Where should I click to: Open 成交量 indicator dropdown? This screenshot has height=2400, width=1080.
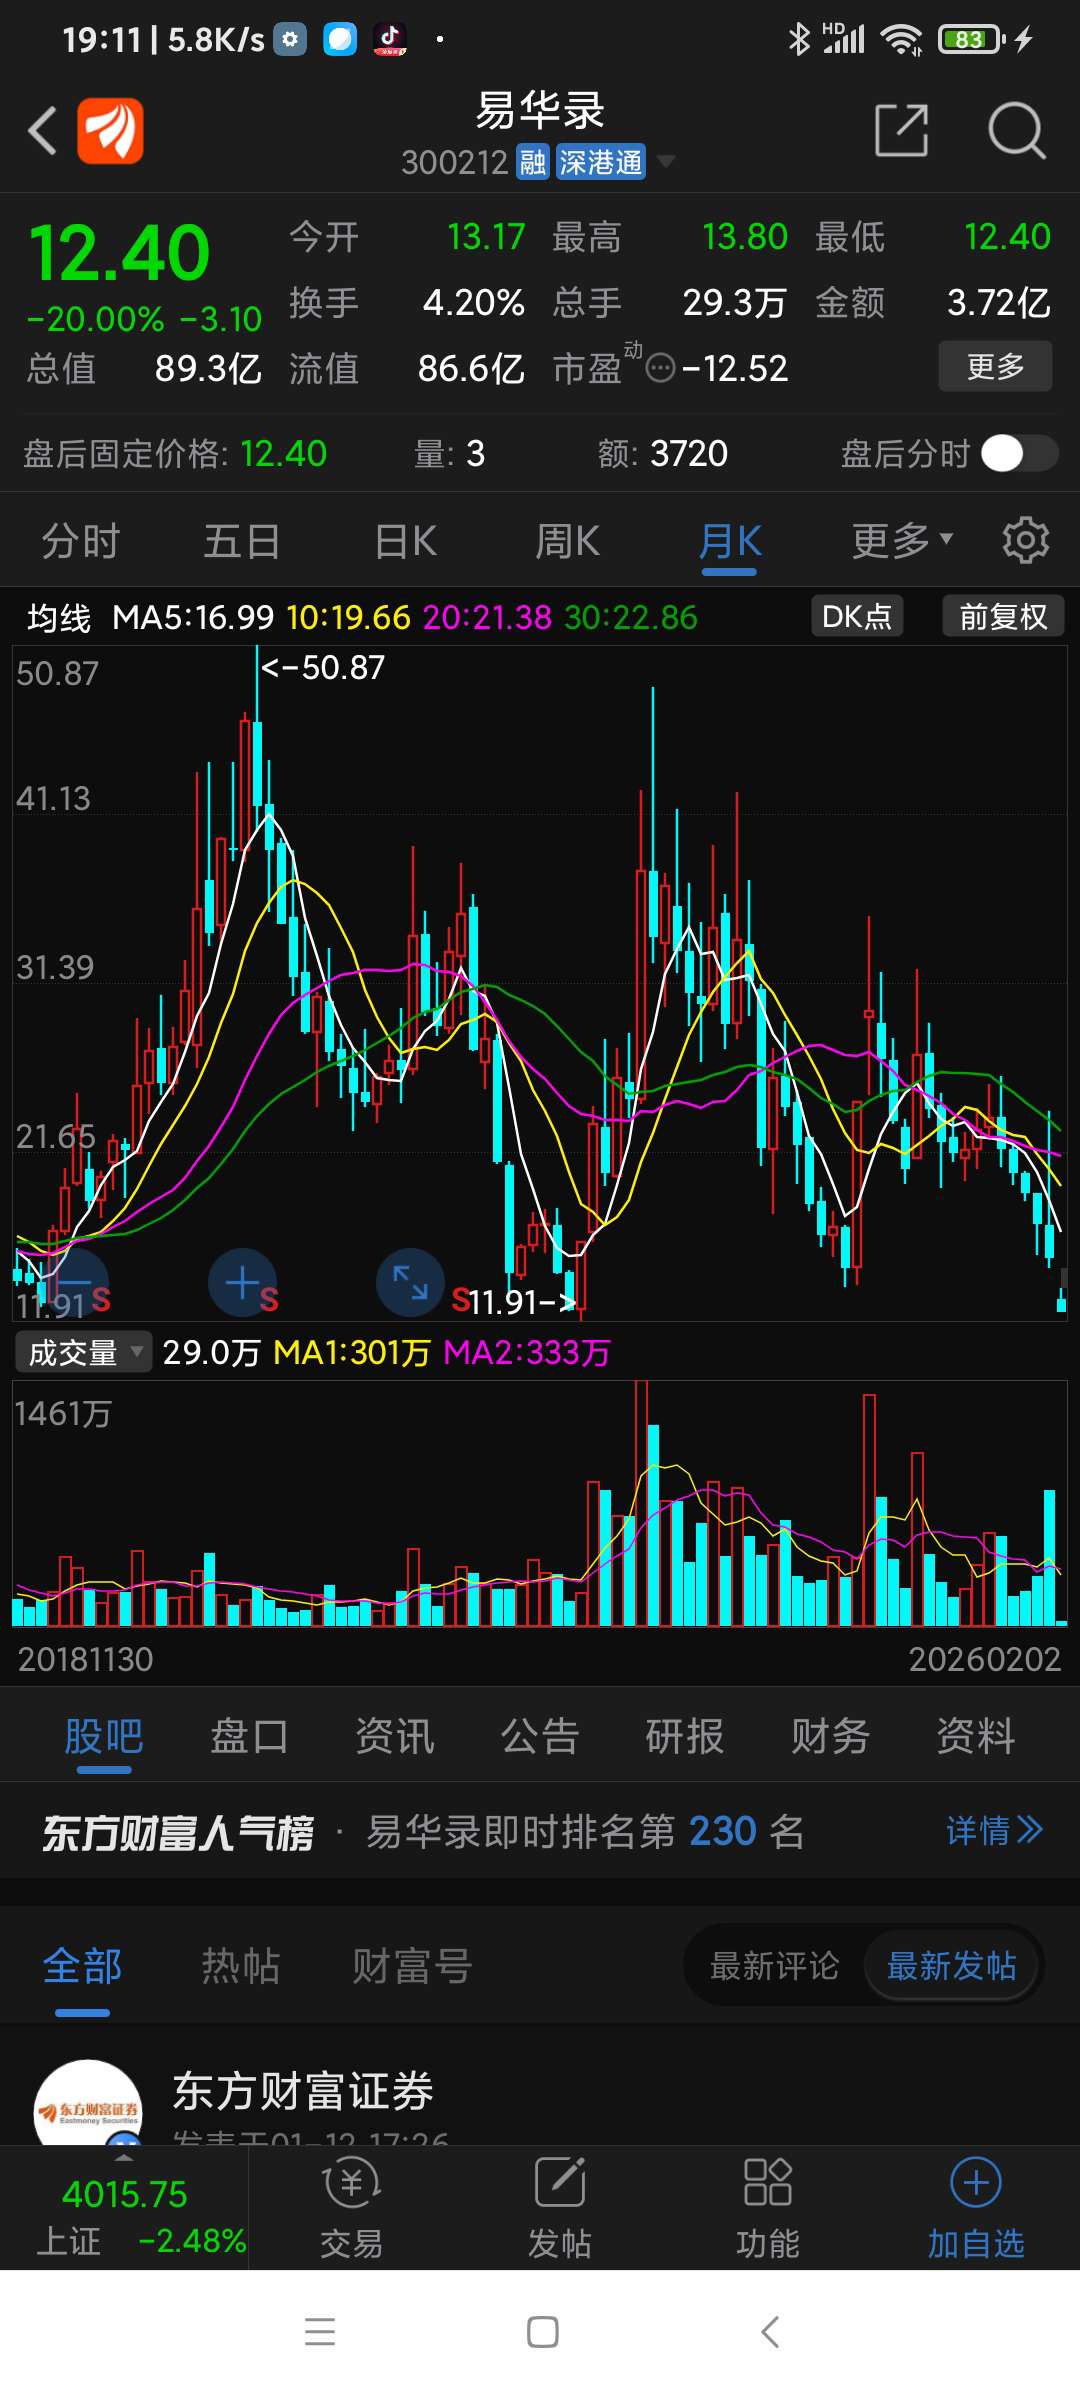(84, 1352)
